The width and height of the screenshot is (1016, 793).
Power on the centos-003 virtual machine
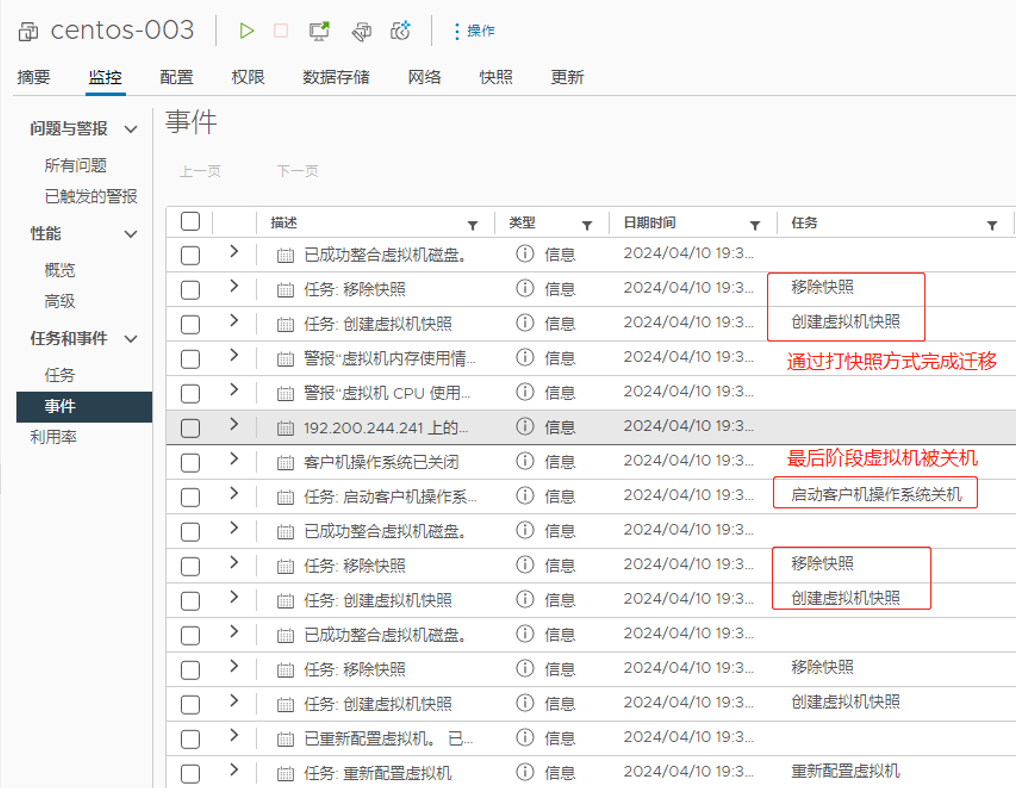click(x=245, y=30)
